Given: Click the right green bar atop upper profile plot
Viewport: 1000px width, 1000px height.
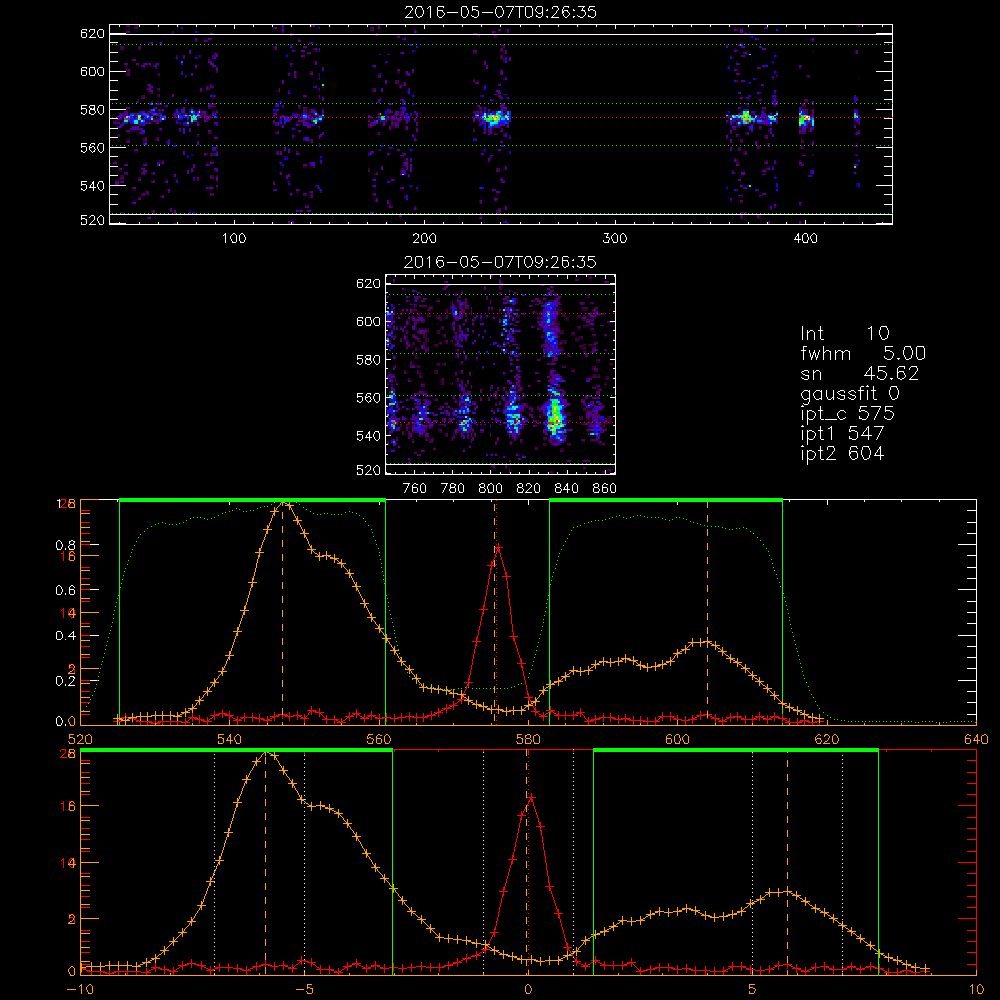Looking at the screenshot, I should click(666, 500).
